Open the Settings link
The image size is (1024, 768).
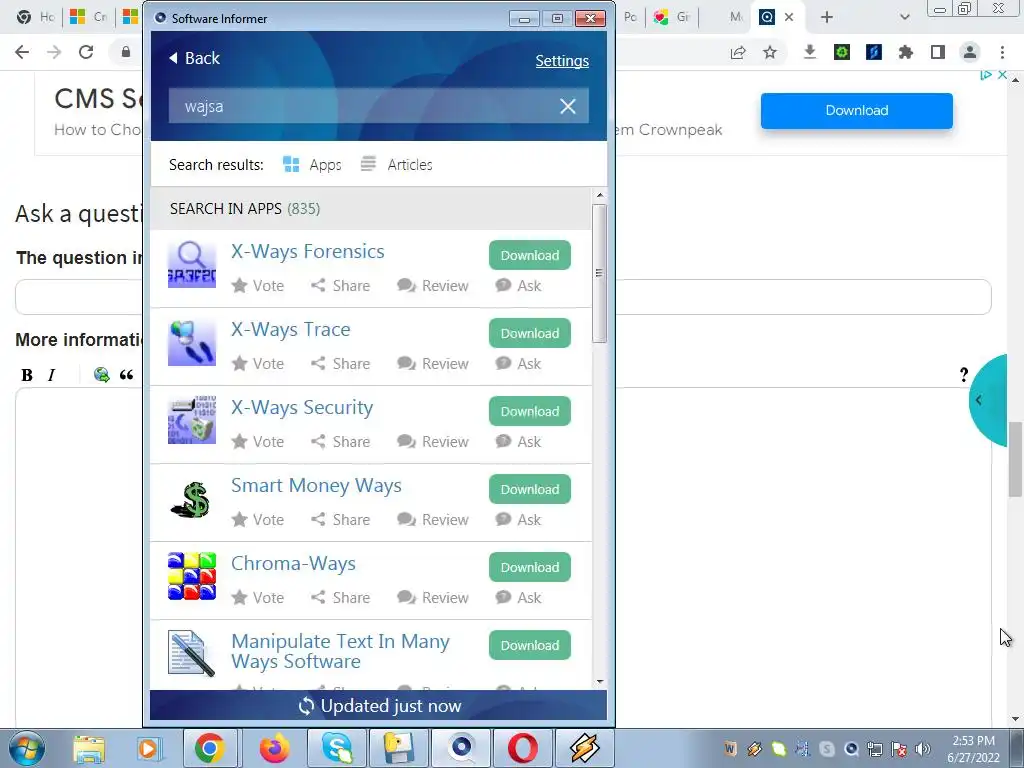coord(562,61)
